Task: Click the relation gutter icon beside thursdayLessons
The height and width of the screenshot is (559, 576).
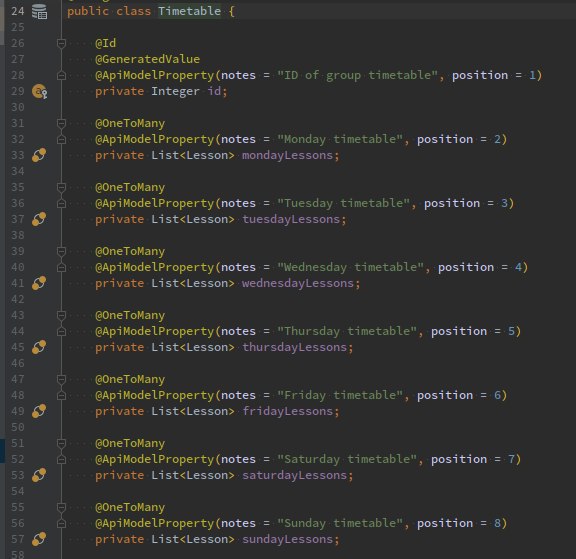Action: [39, 347]
